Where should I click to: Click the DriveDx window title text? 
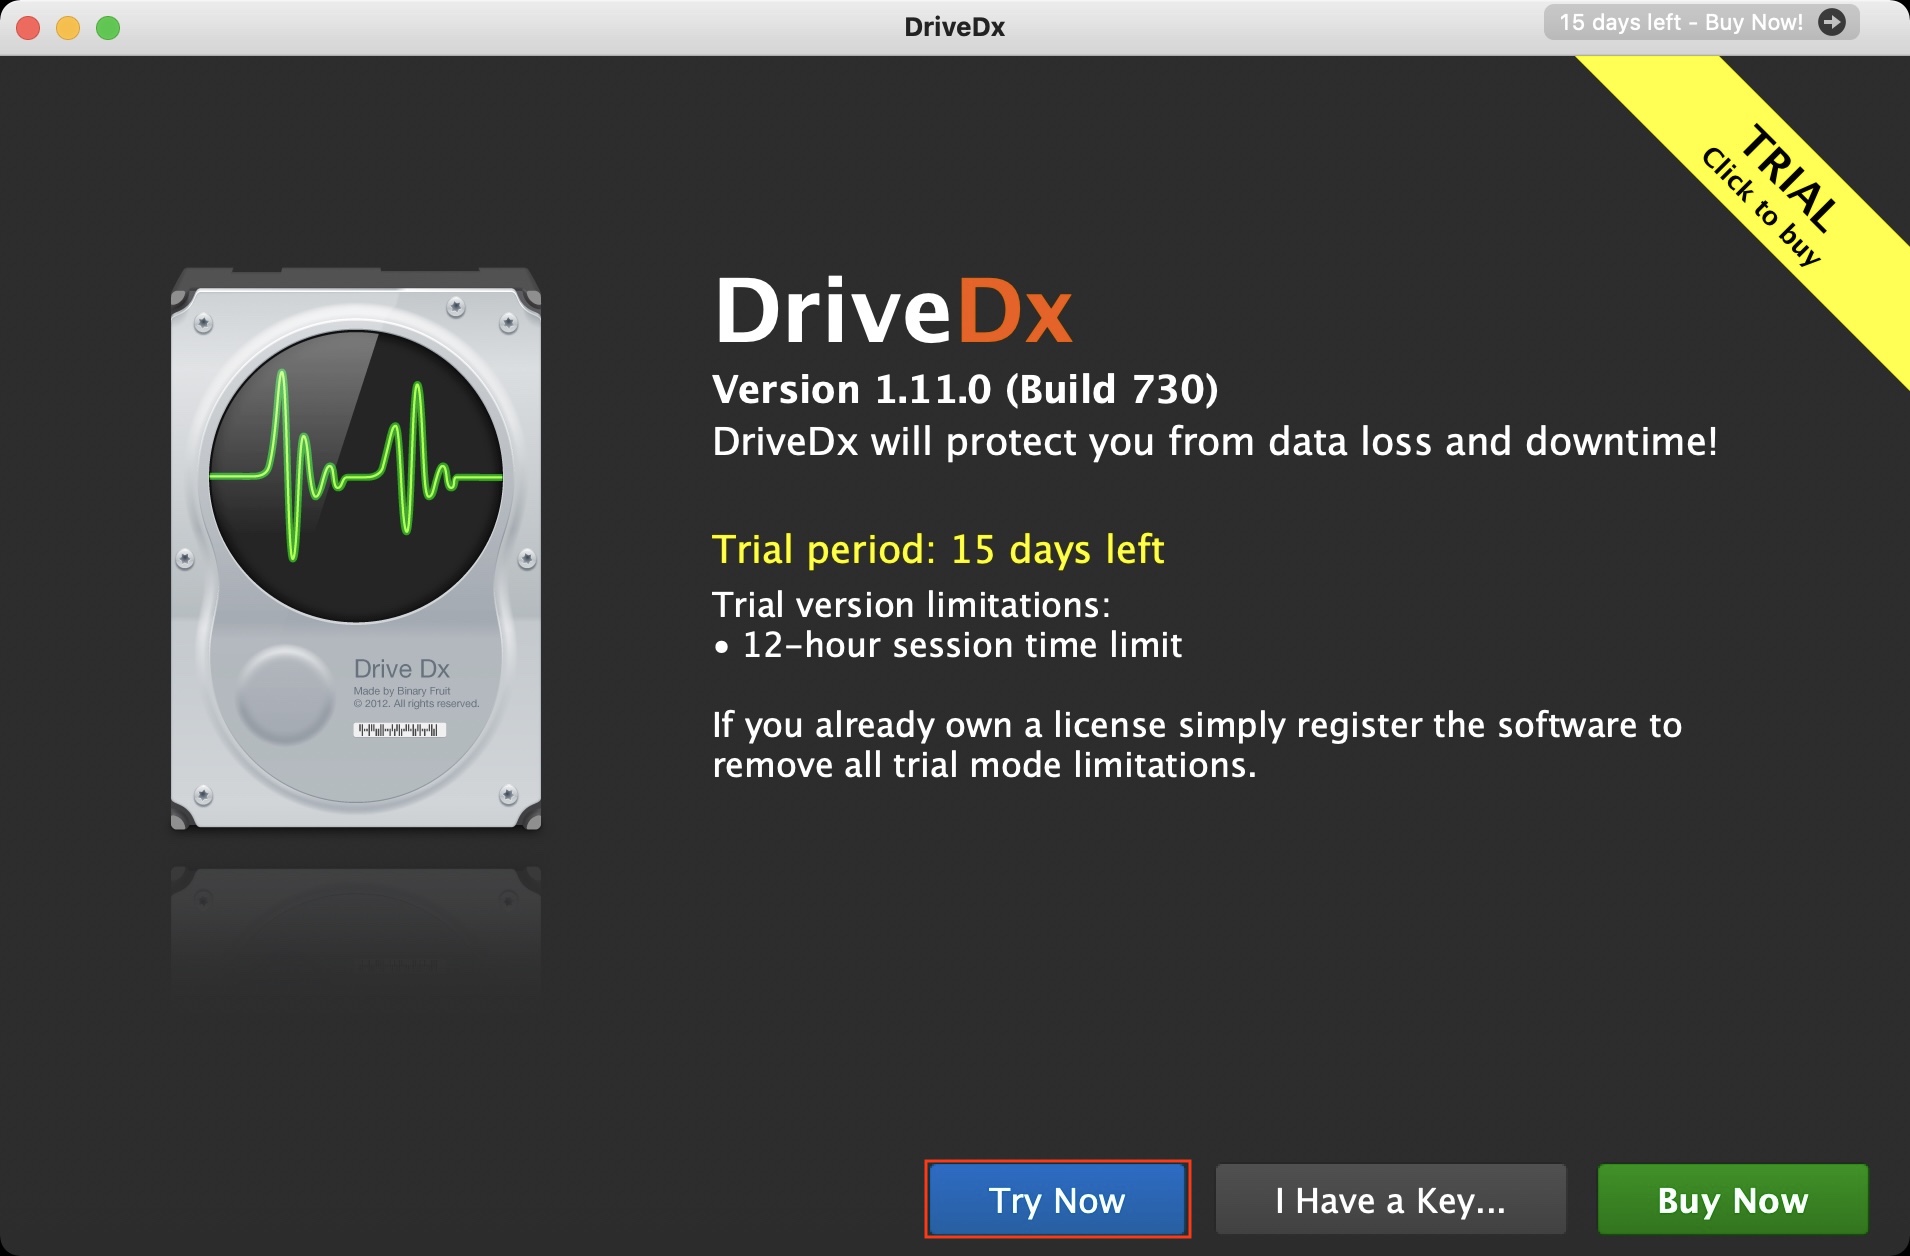point(955,27)
